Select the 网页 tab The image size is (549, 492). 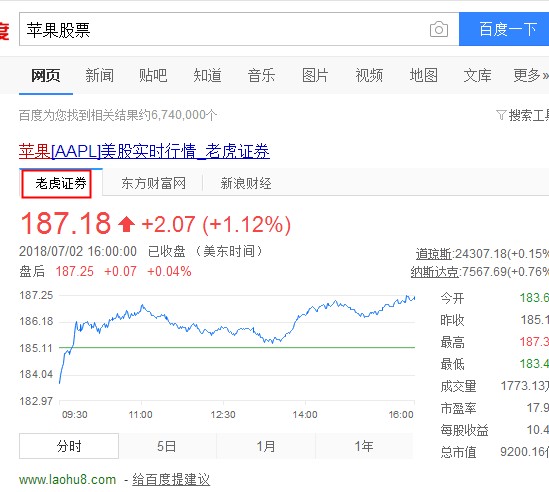(46, 75)
